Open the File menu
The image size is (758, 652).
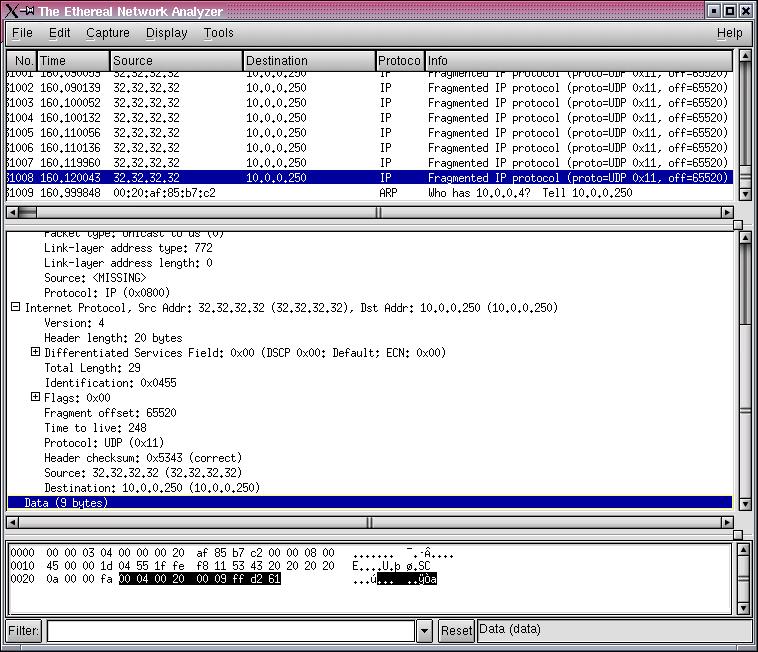click(x=22, y=32)
